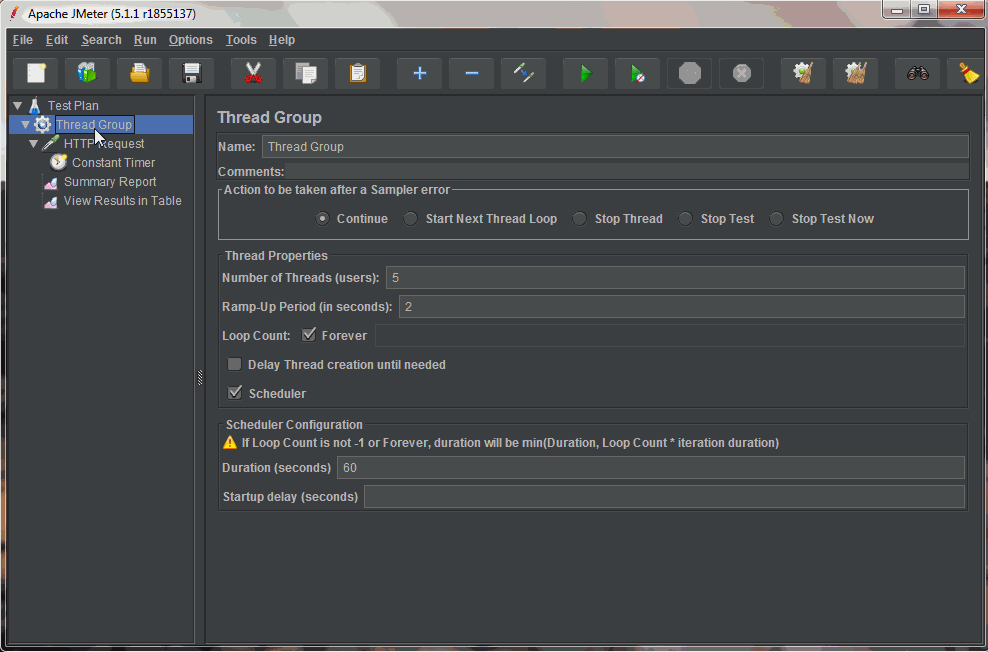Expand the HTTP Request tree node
Viewport: 988px width, 652px height.
pyautogui.click(x=33, y=143)
